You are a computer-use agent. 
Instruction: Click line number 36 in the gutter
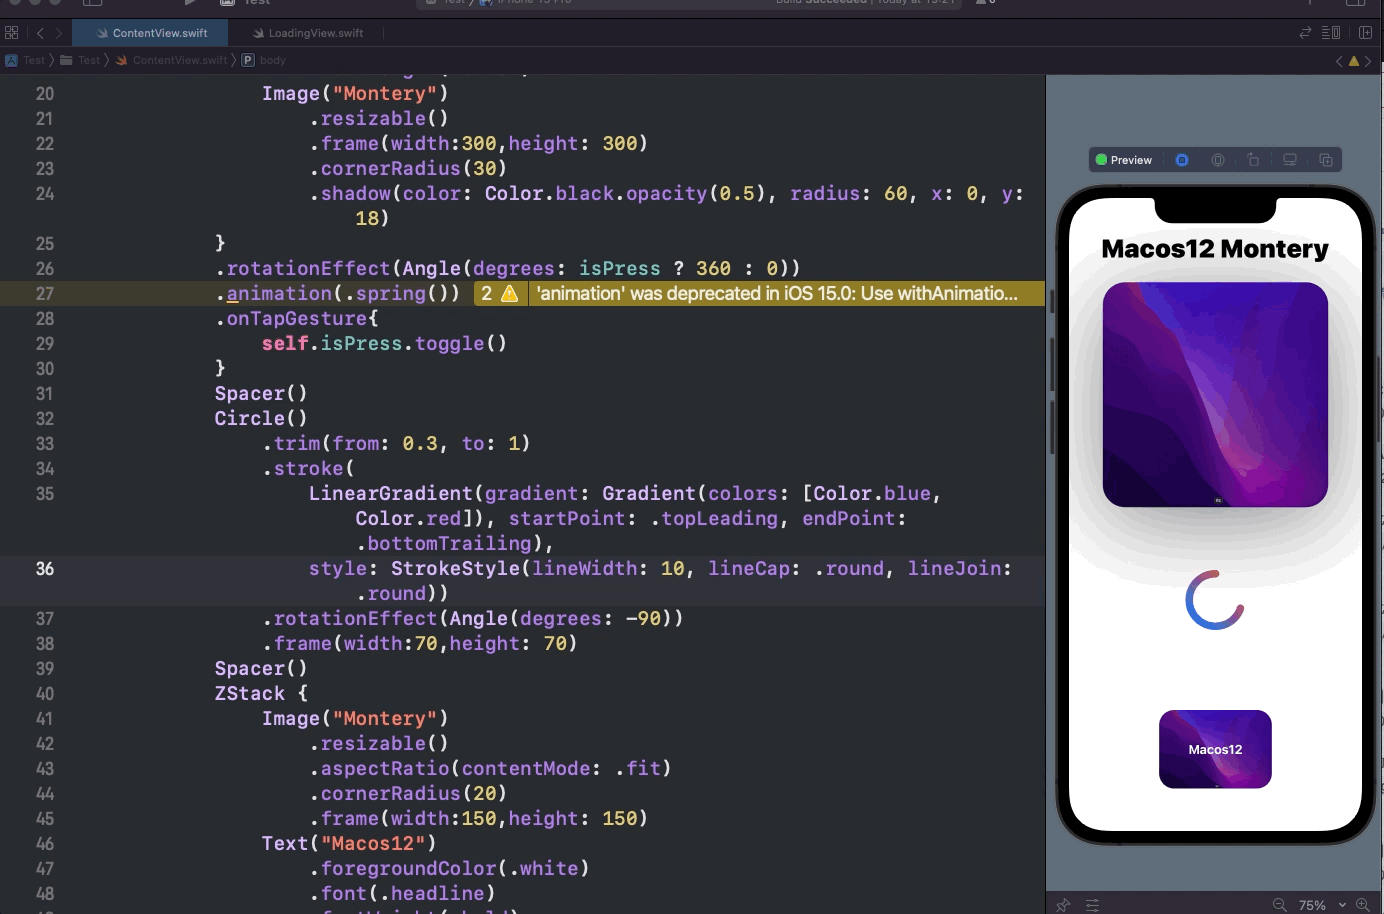tap(45, 568)
